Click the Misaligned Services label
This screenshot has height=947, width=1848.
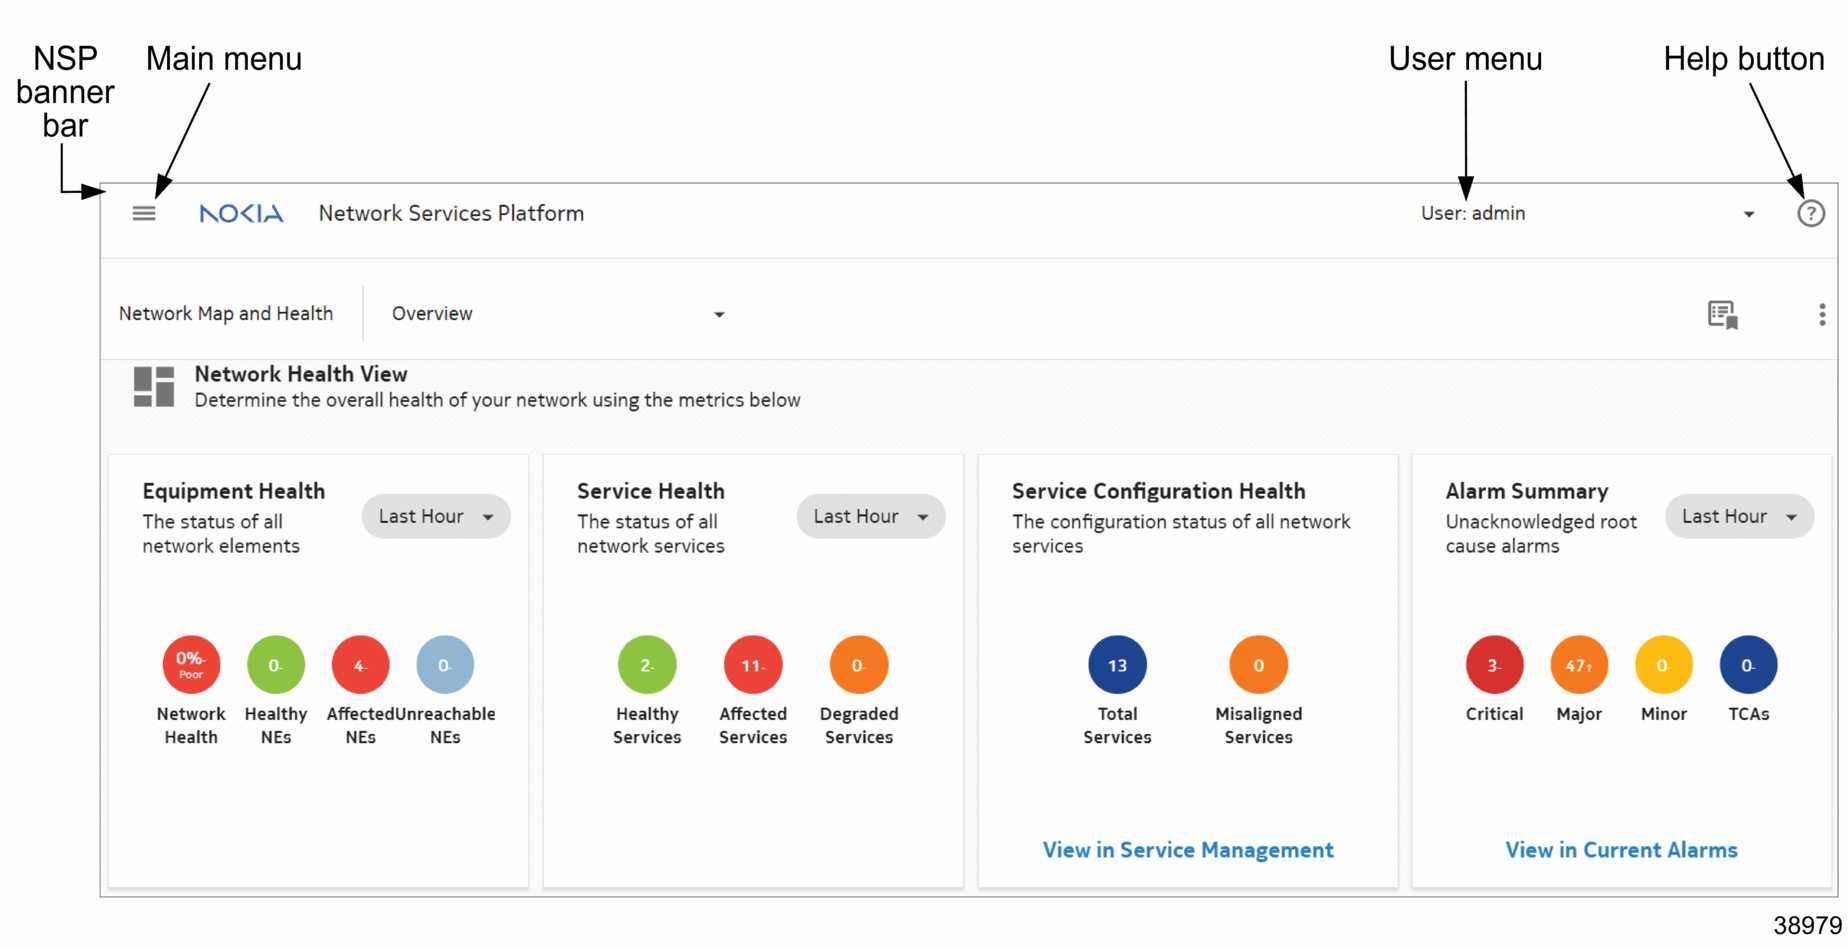[1258, 725]
